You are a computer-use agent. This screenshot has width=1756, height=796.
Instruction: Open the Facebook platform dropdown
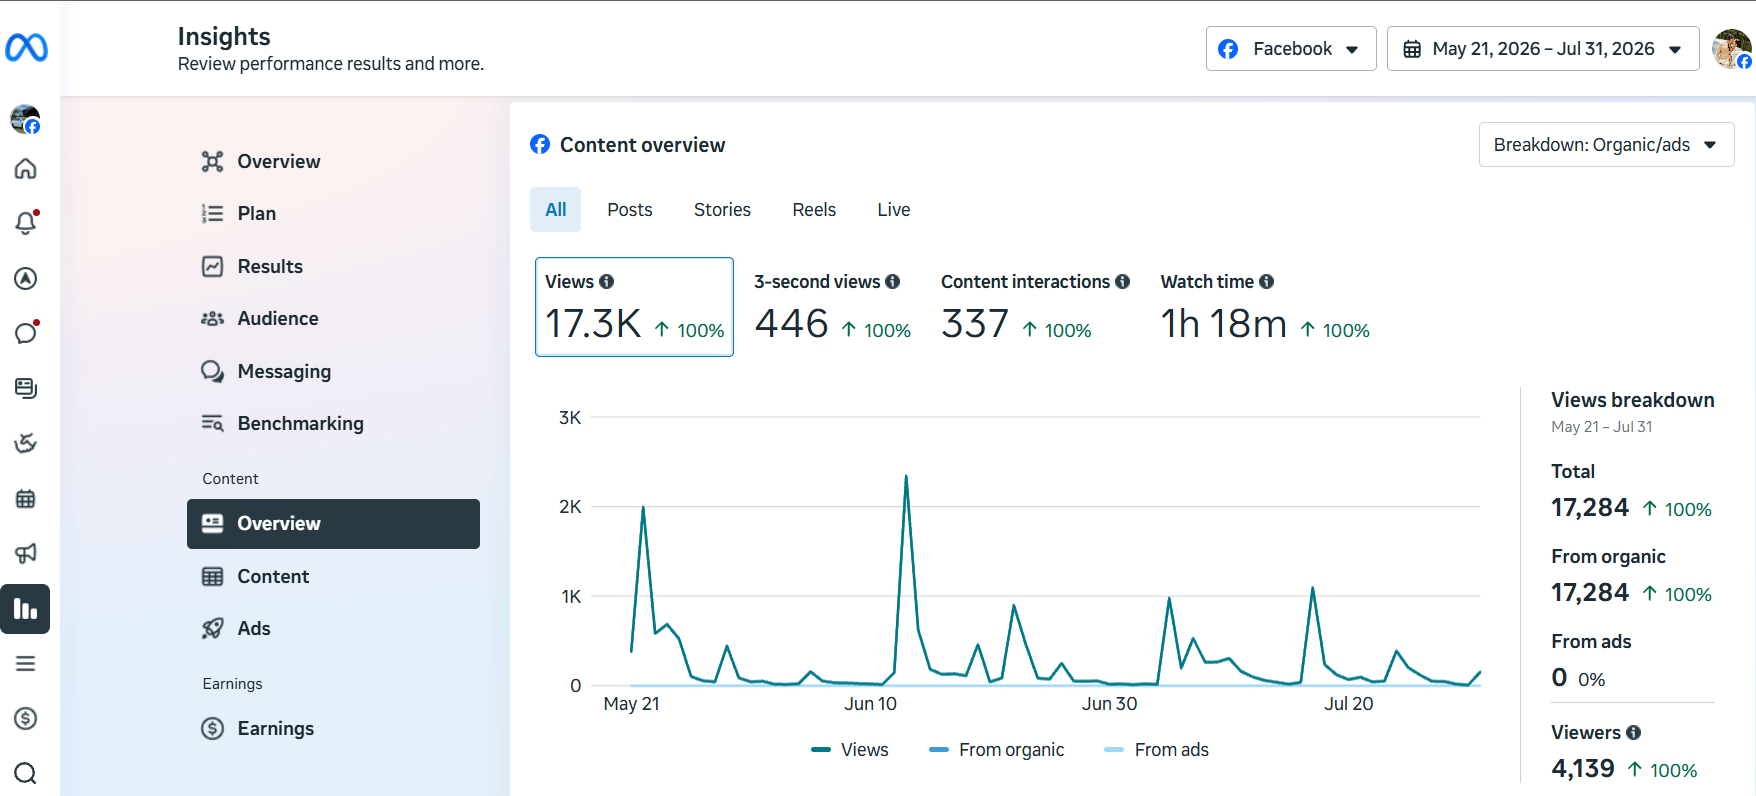pyautogui.click(x=1291, y=49)
